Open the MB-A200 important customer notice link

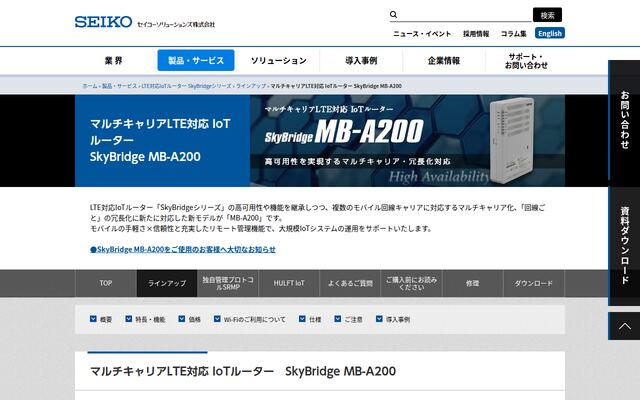183,249
